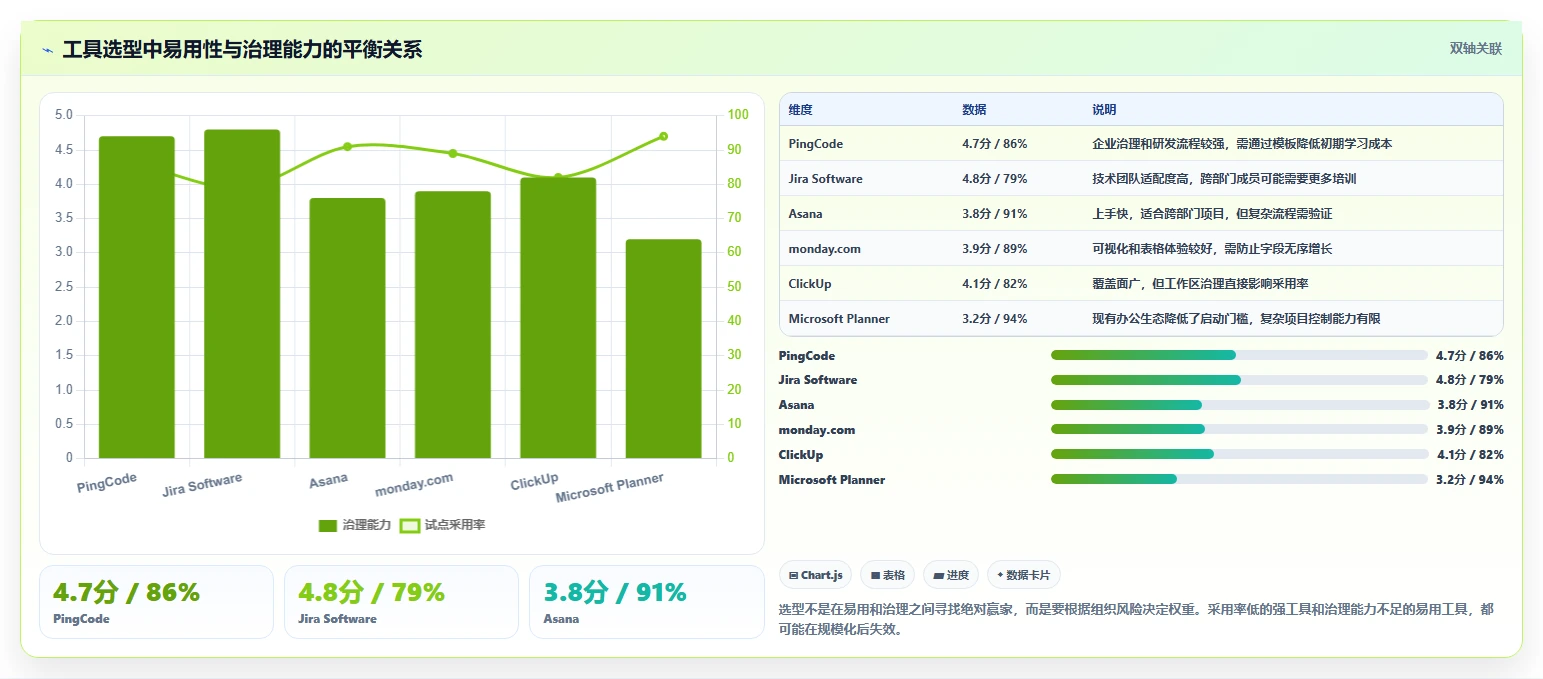This screenshot has height=679, width=1543.
Task: Click the line data point above Microsoft Planner bar
Action: tap(663, 136)
